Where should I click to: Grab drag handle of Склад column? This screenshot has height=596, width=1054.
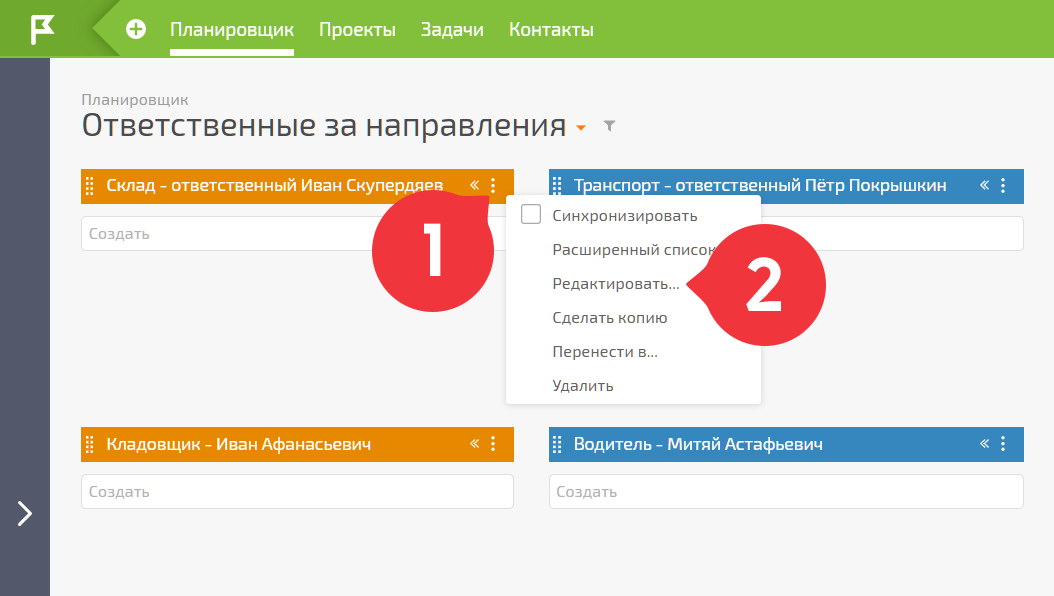coord(89,186)
